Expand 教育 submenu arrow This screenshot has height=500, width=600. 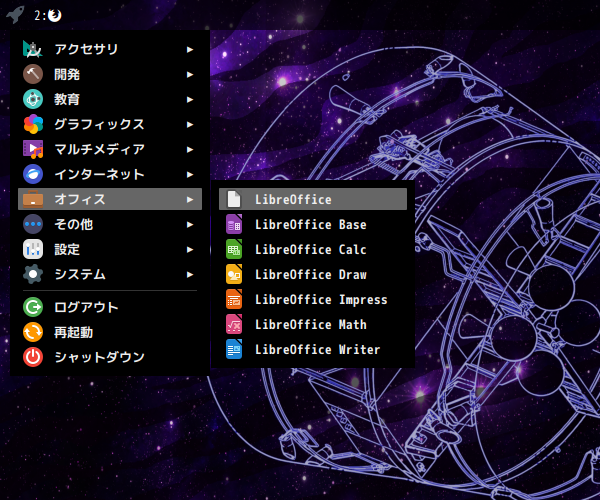190,99
